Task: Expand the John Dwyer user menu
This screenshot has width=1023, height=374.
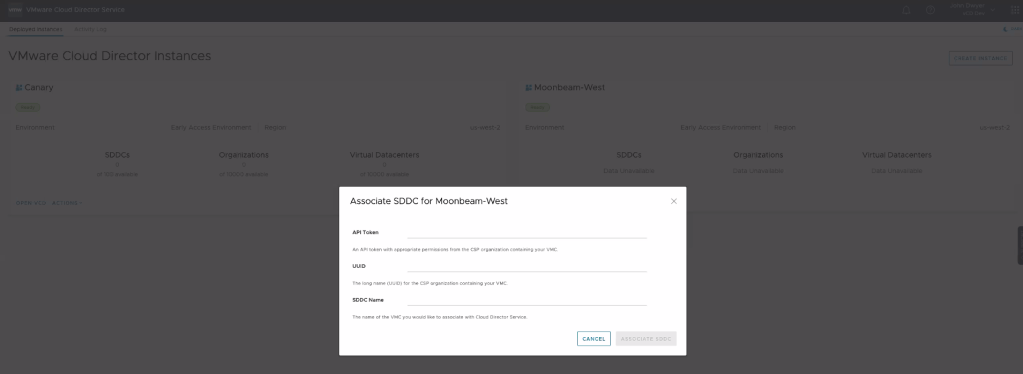Action: (972, 9)
